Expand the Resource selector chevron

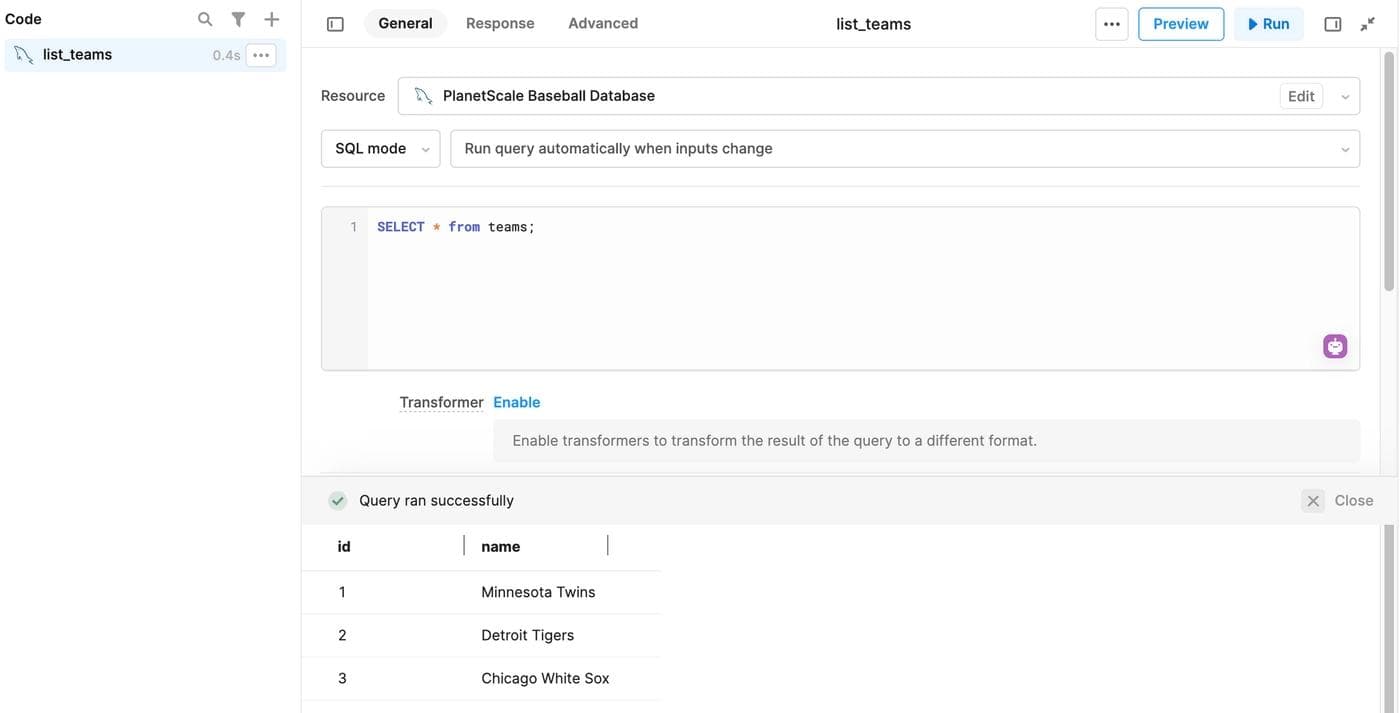1345,97
